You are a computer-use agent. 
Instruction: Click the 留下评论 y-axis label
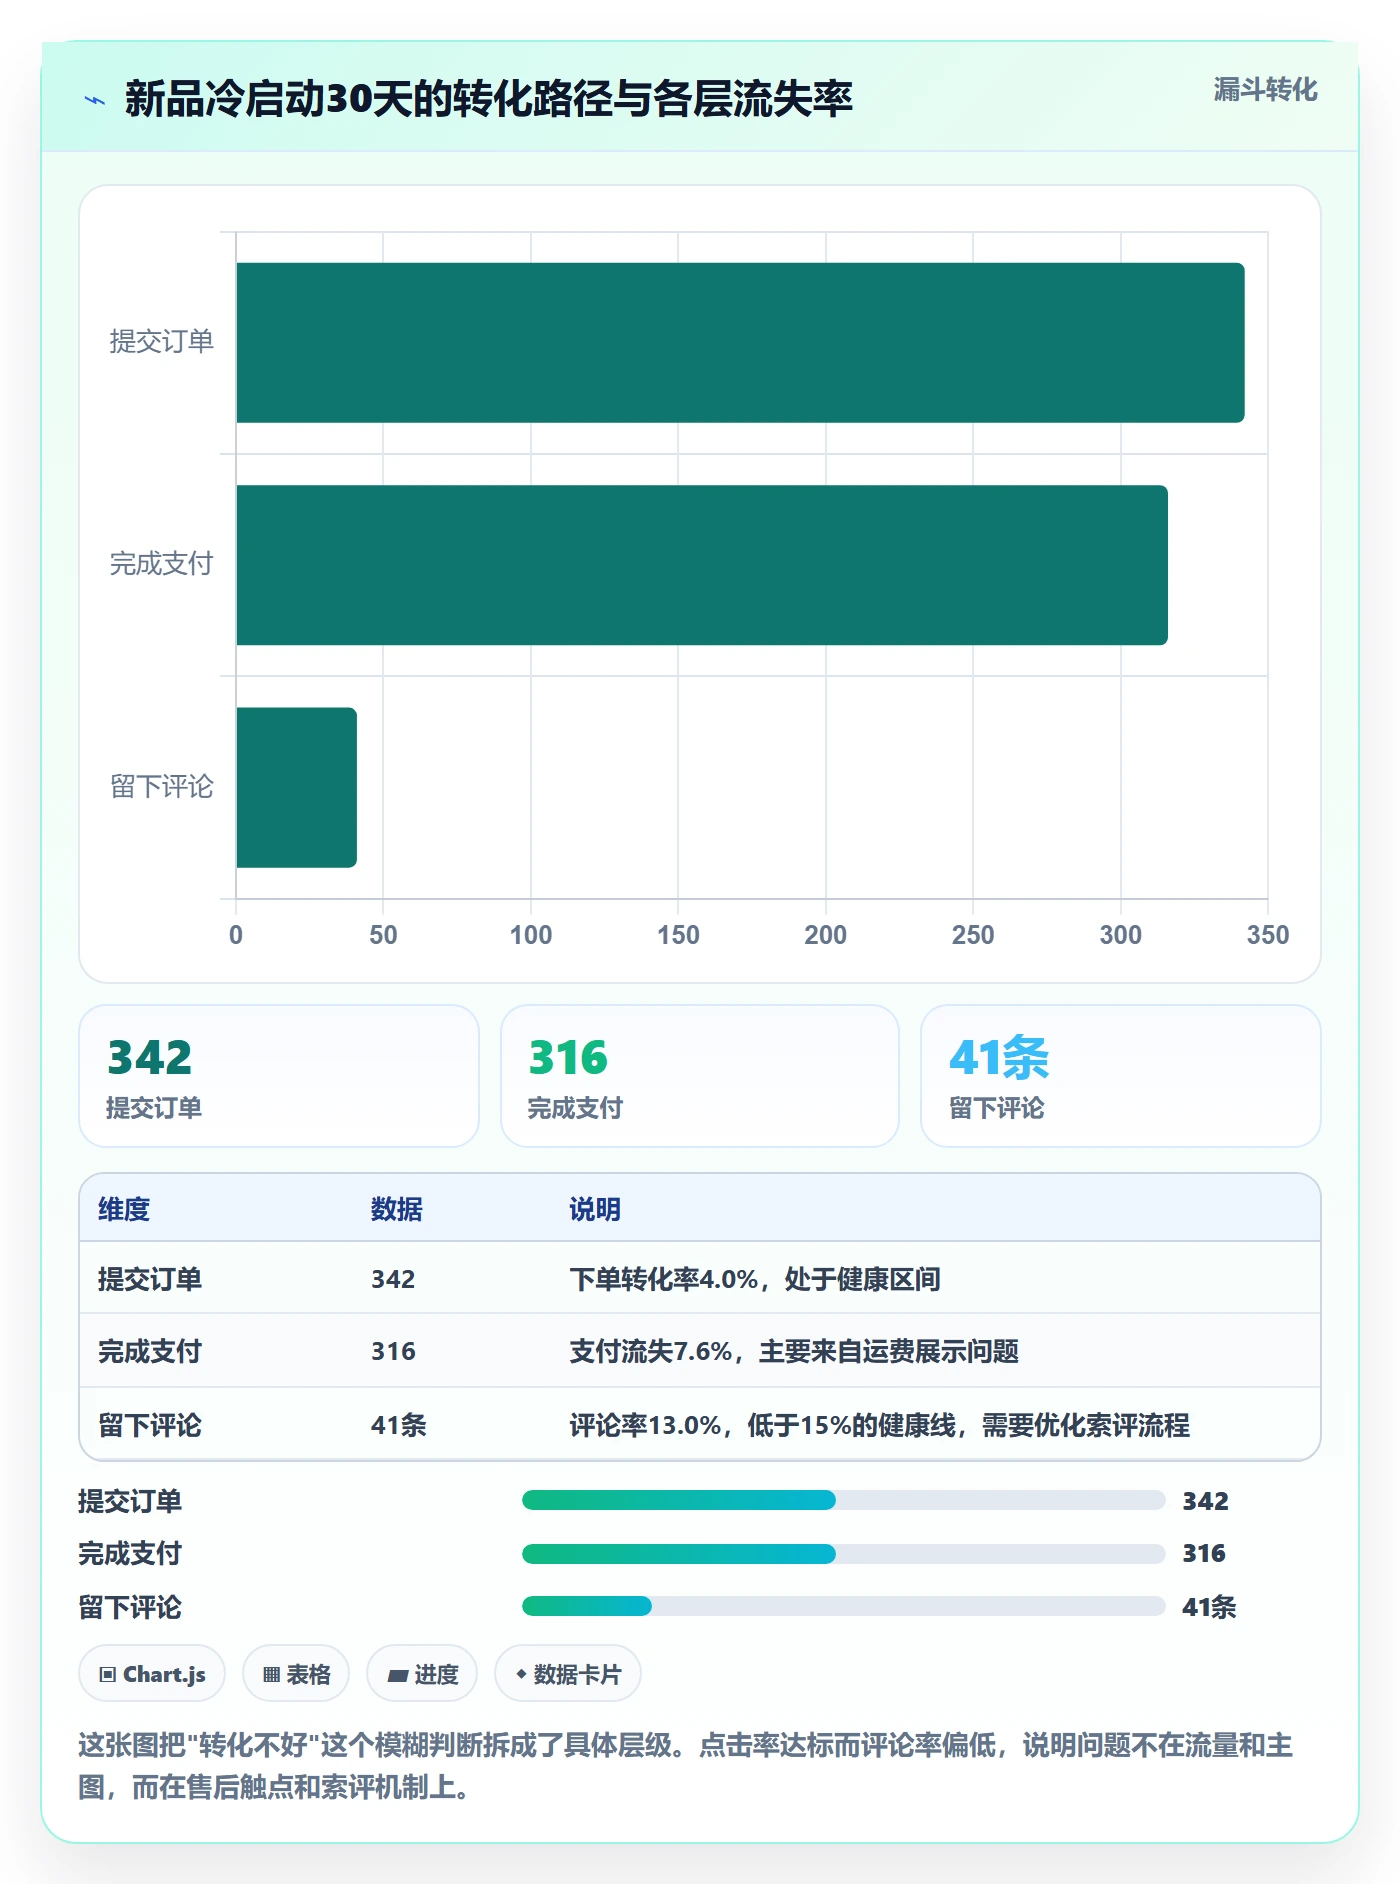click(x=161, y=786)
